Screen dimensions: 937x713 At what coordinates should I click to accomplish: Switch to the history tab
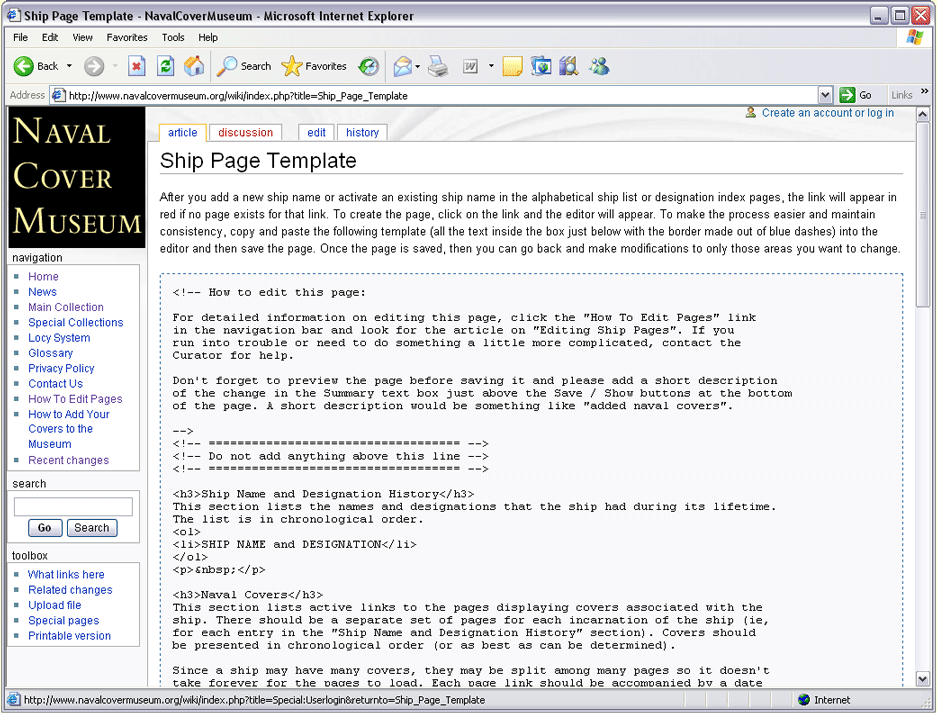pos(362,132)
